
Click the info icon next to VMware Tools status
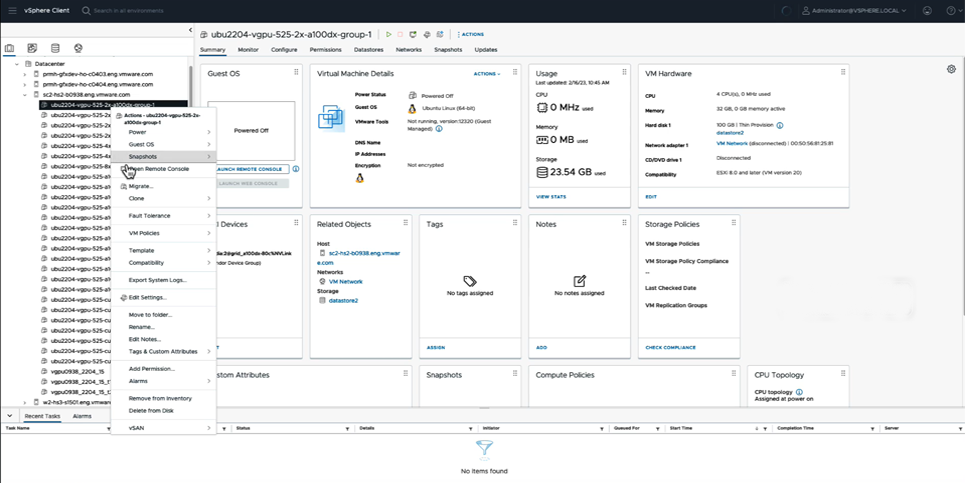click(x=439, y=129)
